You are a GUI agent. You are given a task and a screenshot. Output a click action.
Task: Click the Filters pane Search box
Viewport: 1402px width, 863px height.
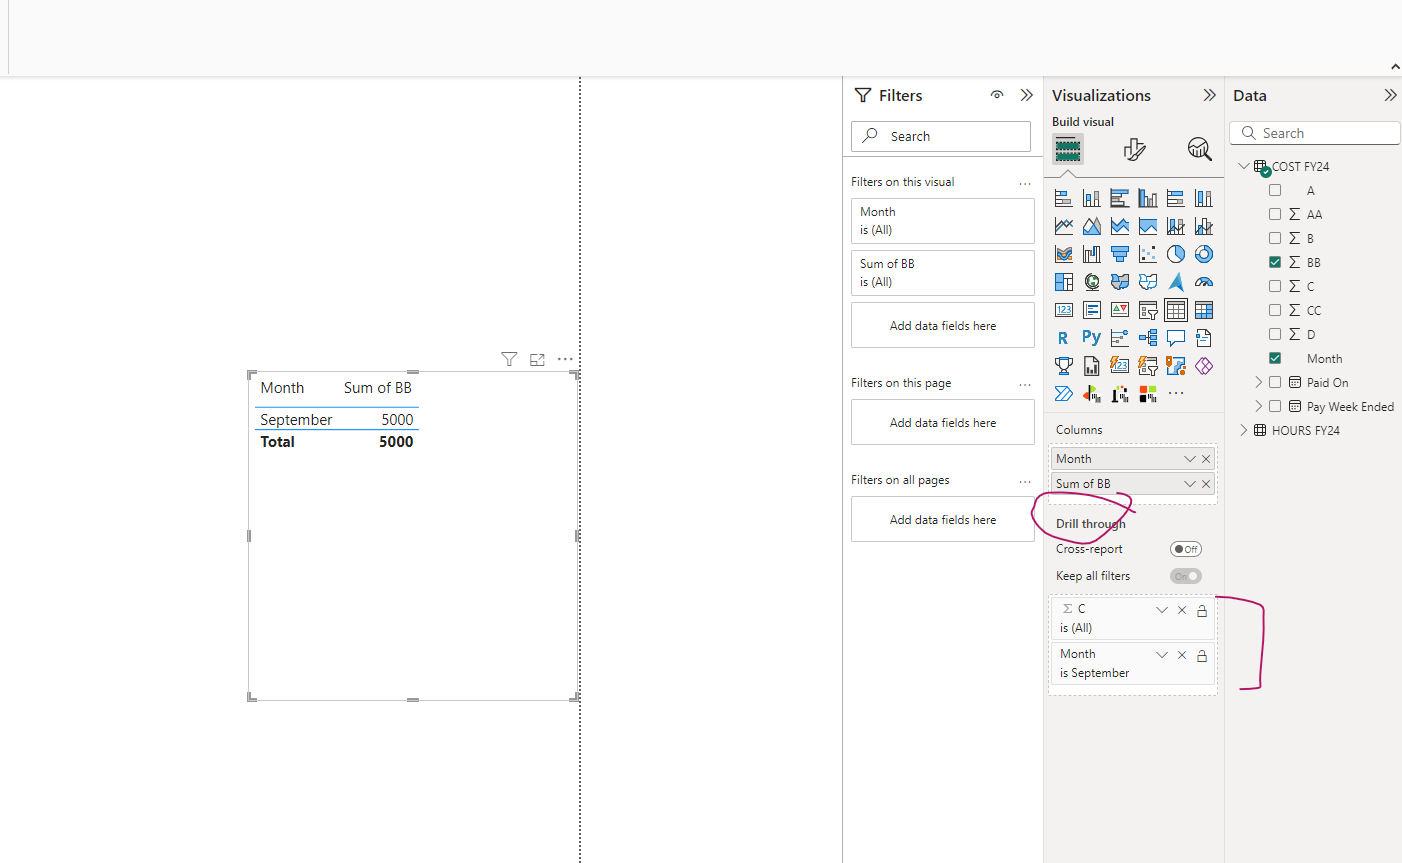coord(941,136)
